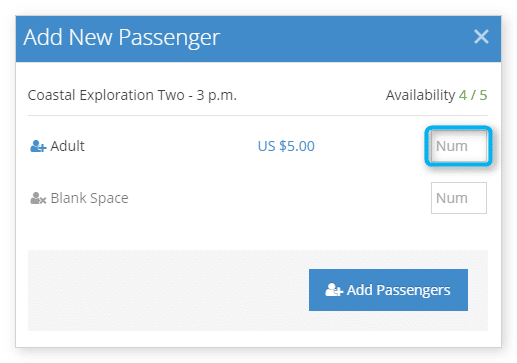Click the US $5.00 price link

click(286, 146)
